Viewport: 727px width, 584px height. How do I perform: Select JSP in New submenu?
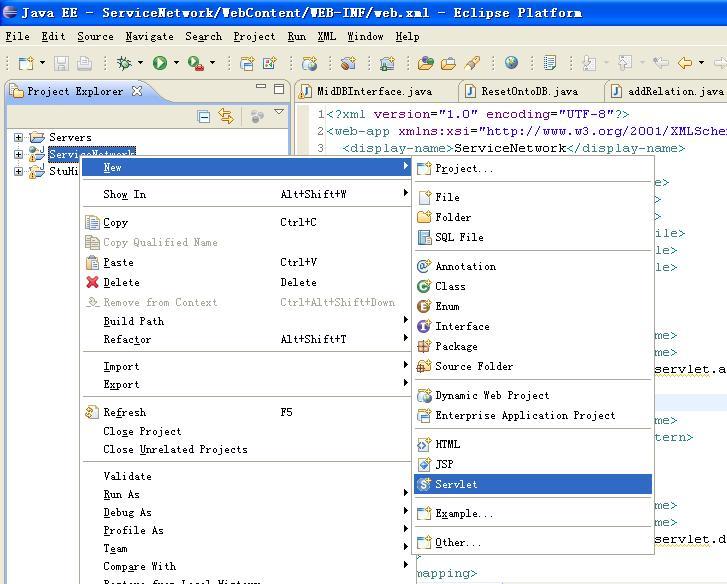pos(533,464)
